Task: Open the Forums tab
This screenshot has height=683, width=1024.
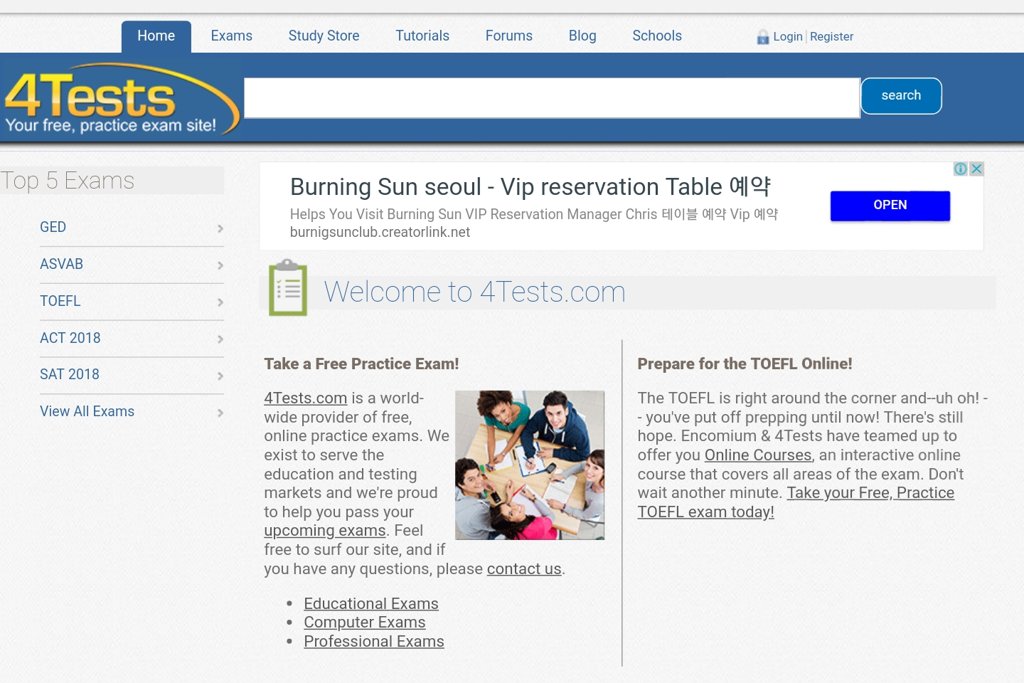Action: [x=508, y=36]
